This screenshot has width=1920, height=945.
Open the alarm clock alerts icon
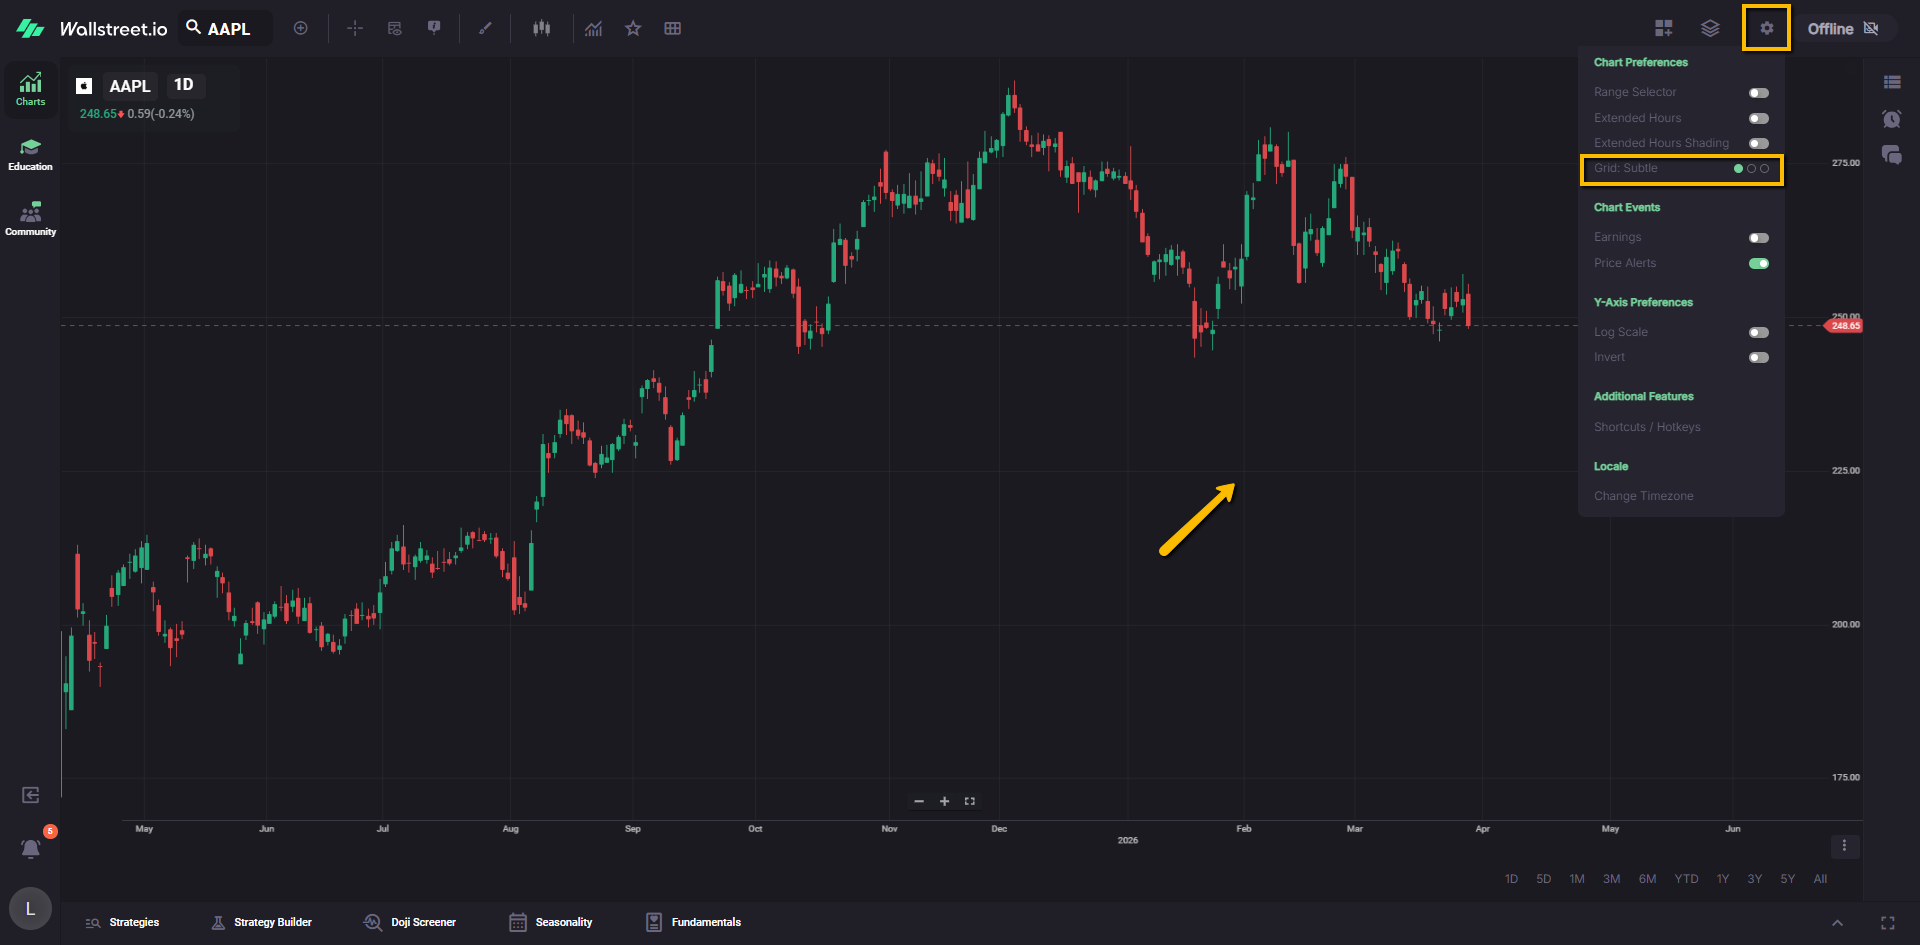[1891, 119]
